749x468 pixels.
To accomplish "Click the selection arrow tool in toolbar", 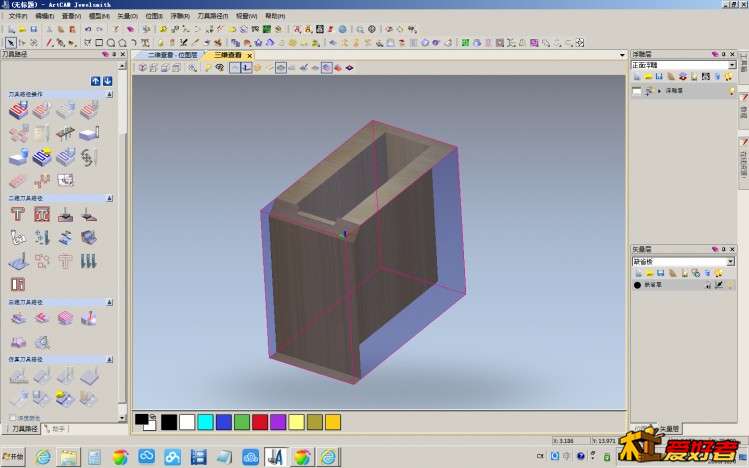I will [10, 43].
